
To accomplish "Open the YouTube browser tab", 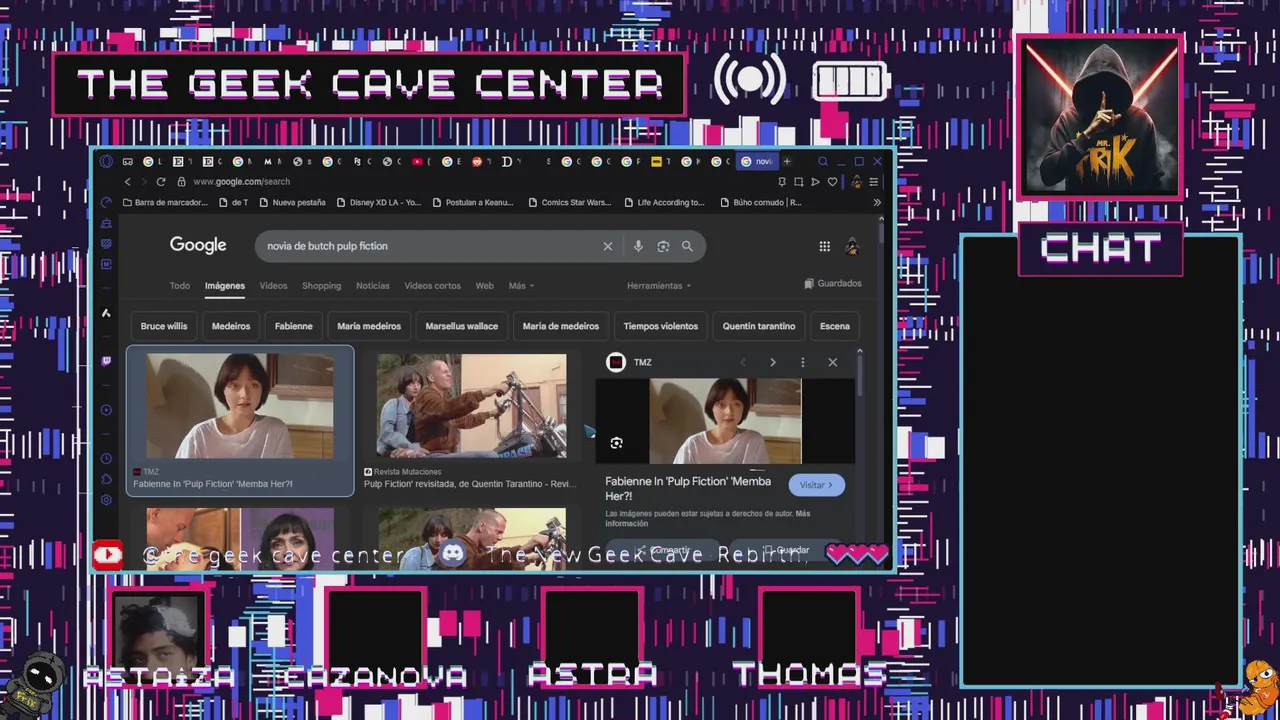I will pos(417,161).
